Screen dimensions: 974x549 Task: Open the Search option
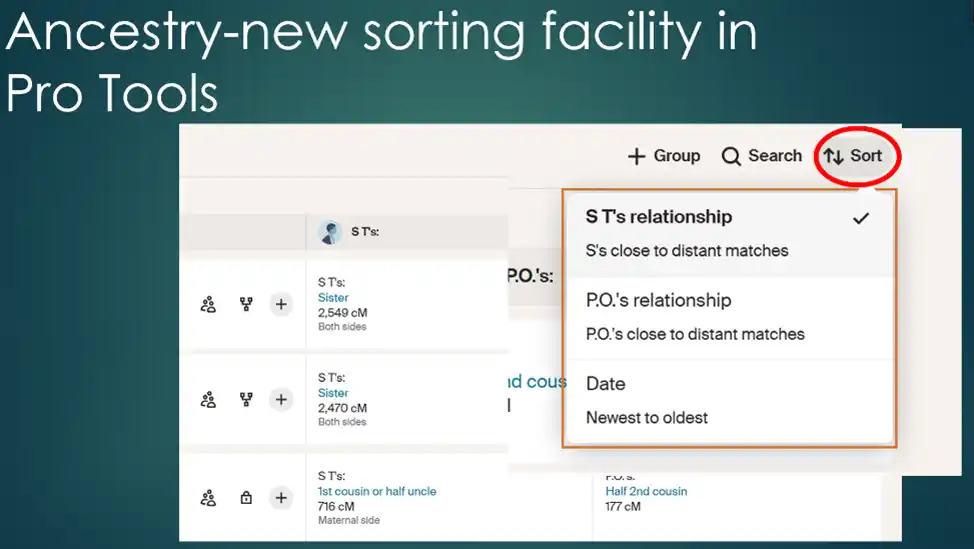[x=762, y=156]
